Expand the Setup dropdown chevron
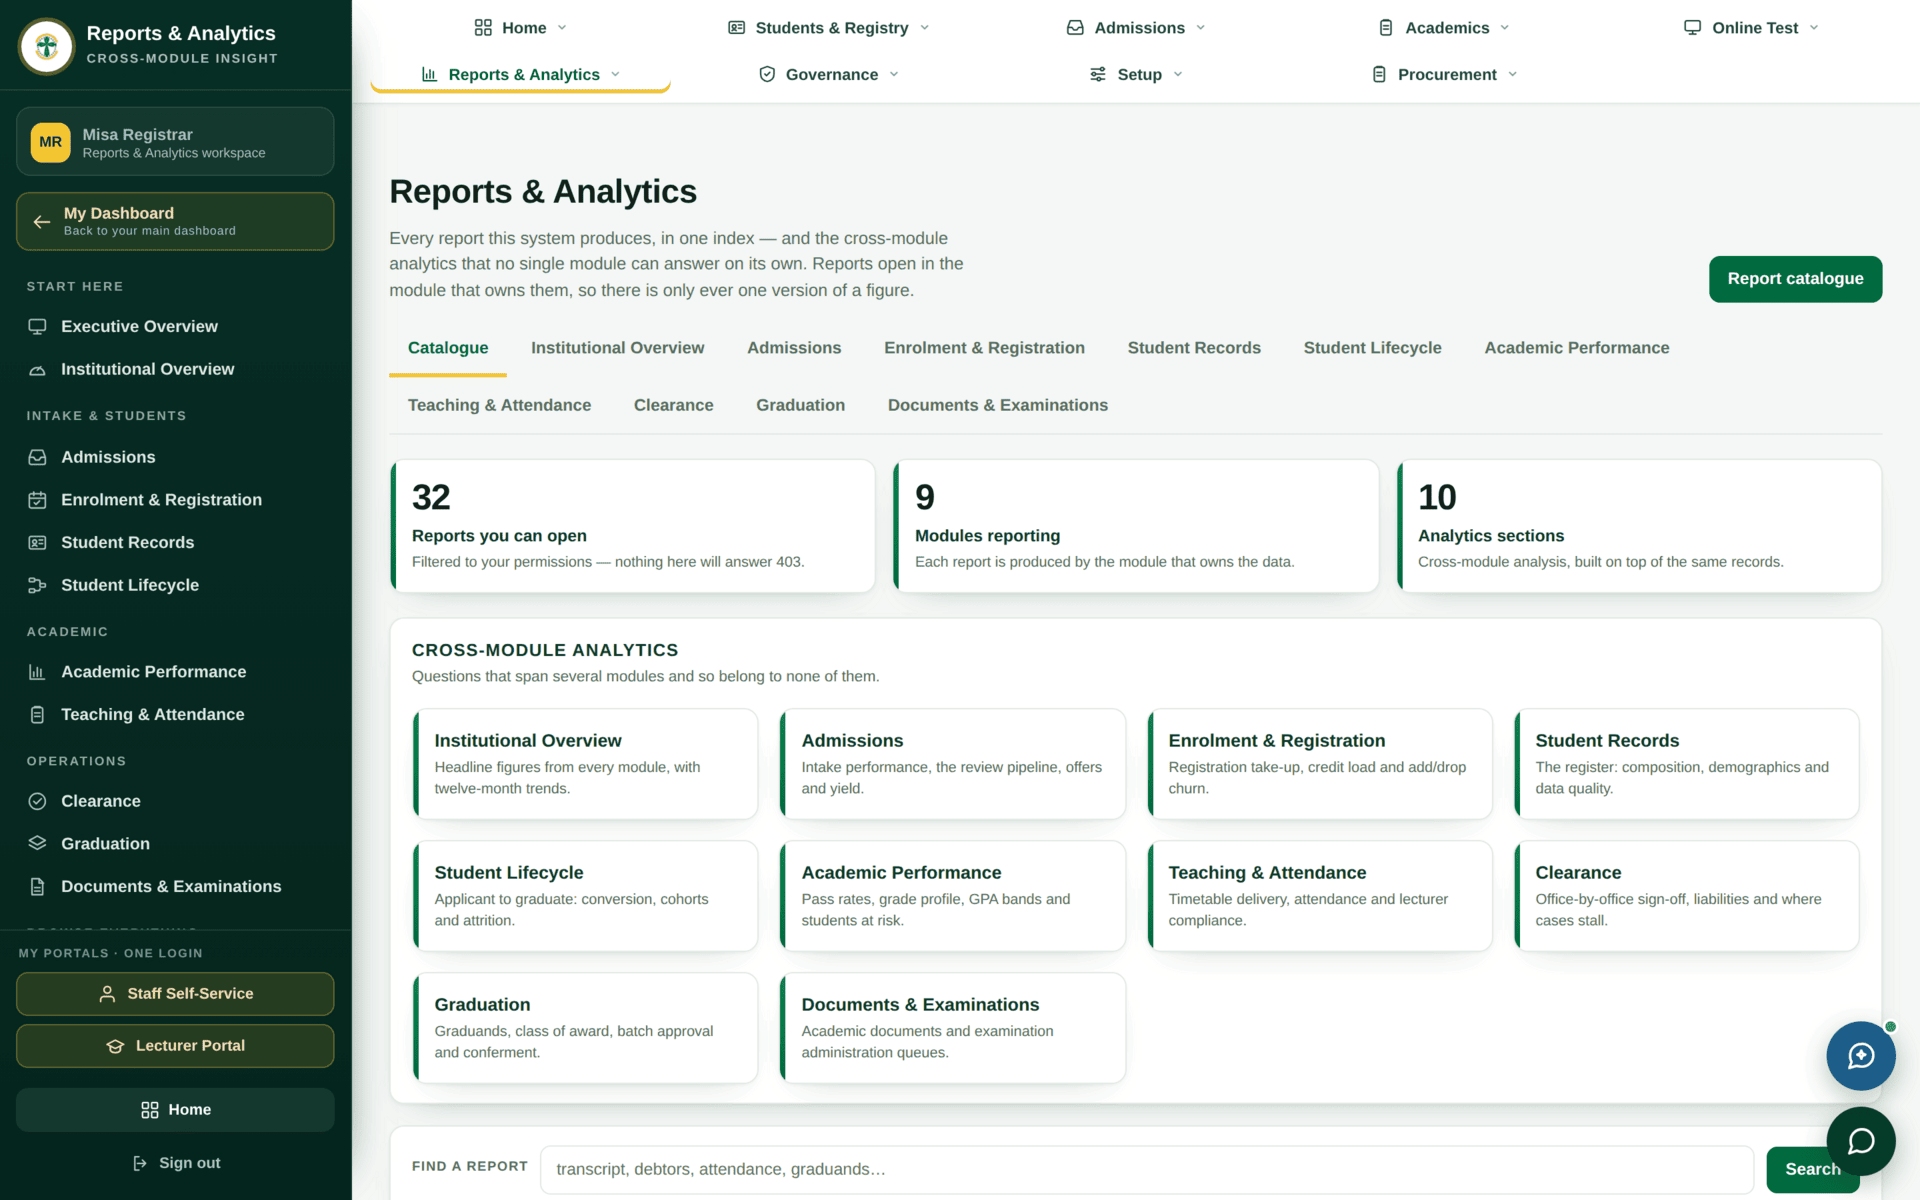 click(x=1178, y=74)
